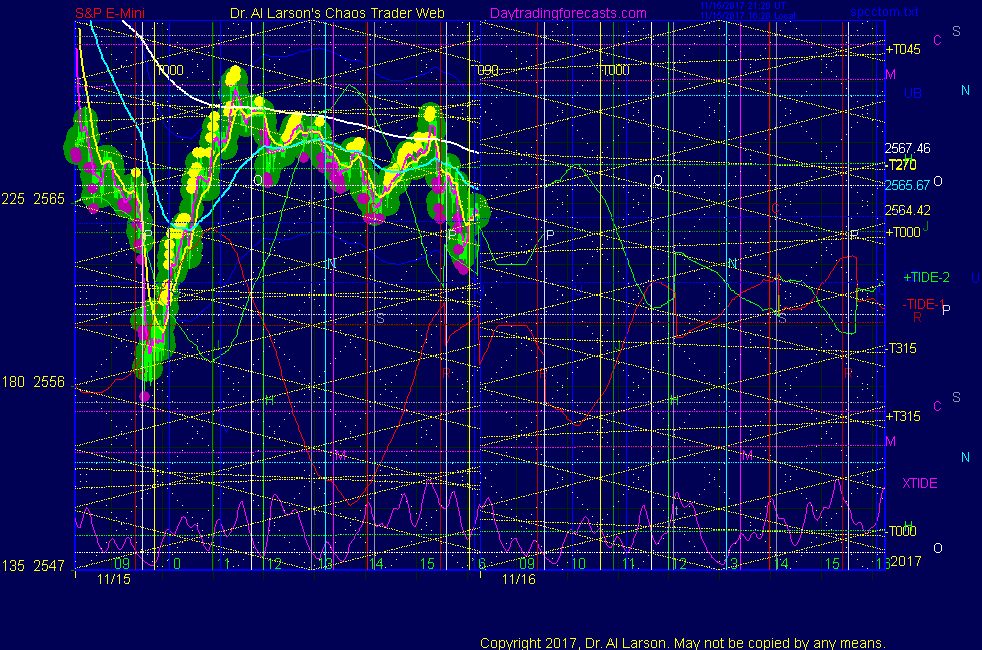The width and height of the screenshot is (982, 650).
Task: Click the magenta "XTIDE" legend label
Action: pos(919,483)
